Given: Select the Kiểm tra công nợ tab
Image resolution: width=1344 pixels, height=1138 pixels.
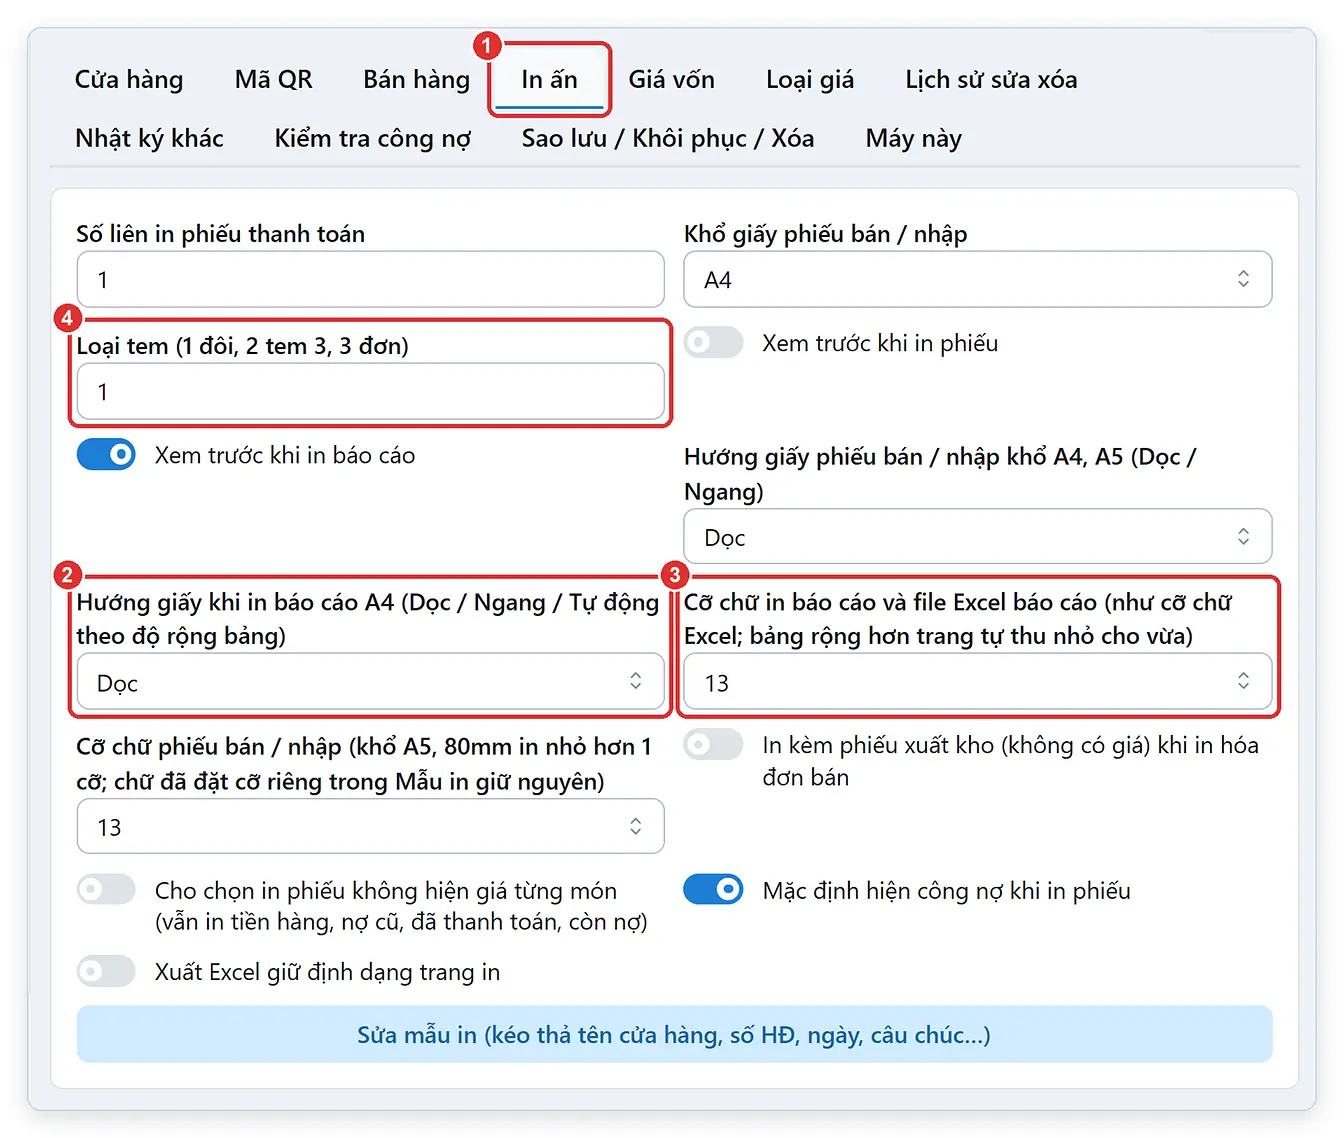Looking at the screenshot, I should coord(372,138).
